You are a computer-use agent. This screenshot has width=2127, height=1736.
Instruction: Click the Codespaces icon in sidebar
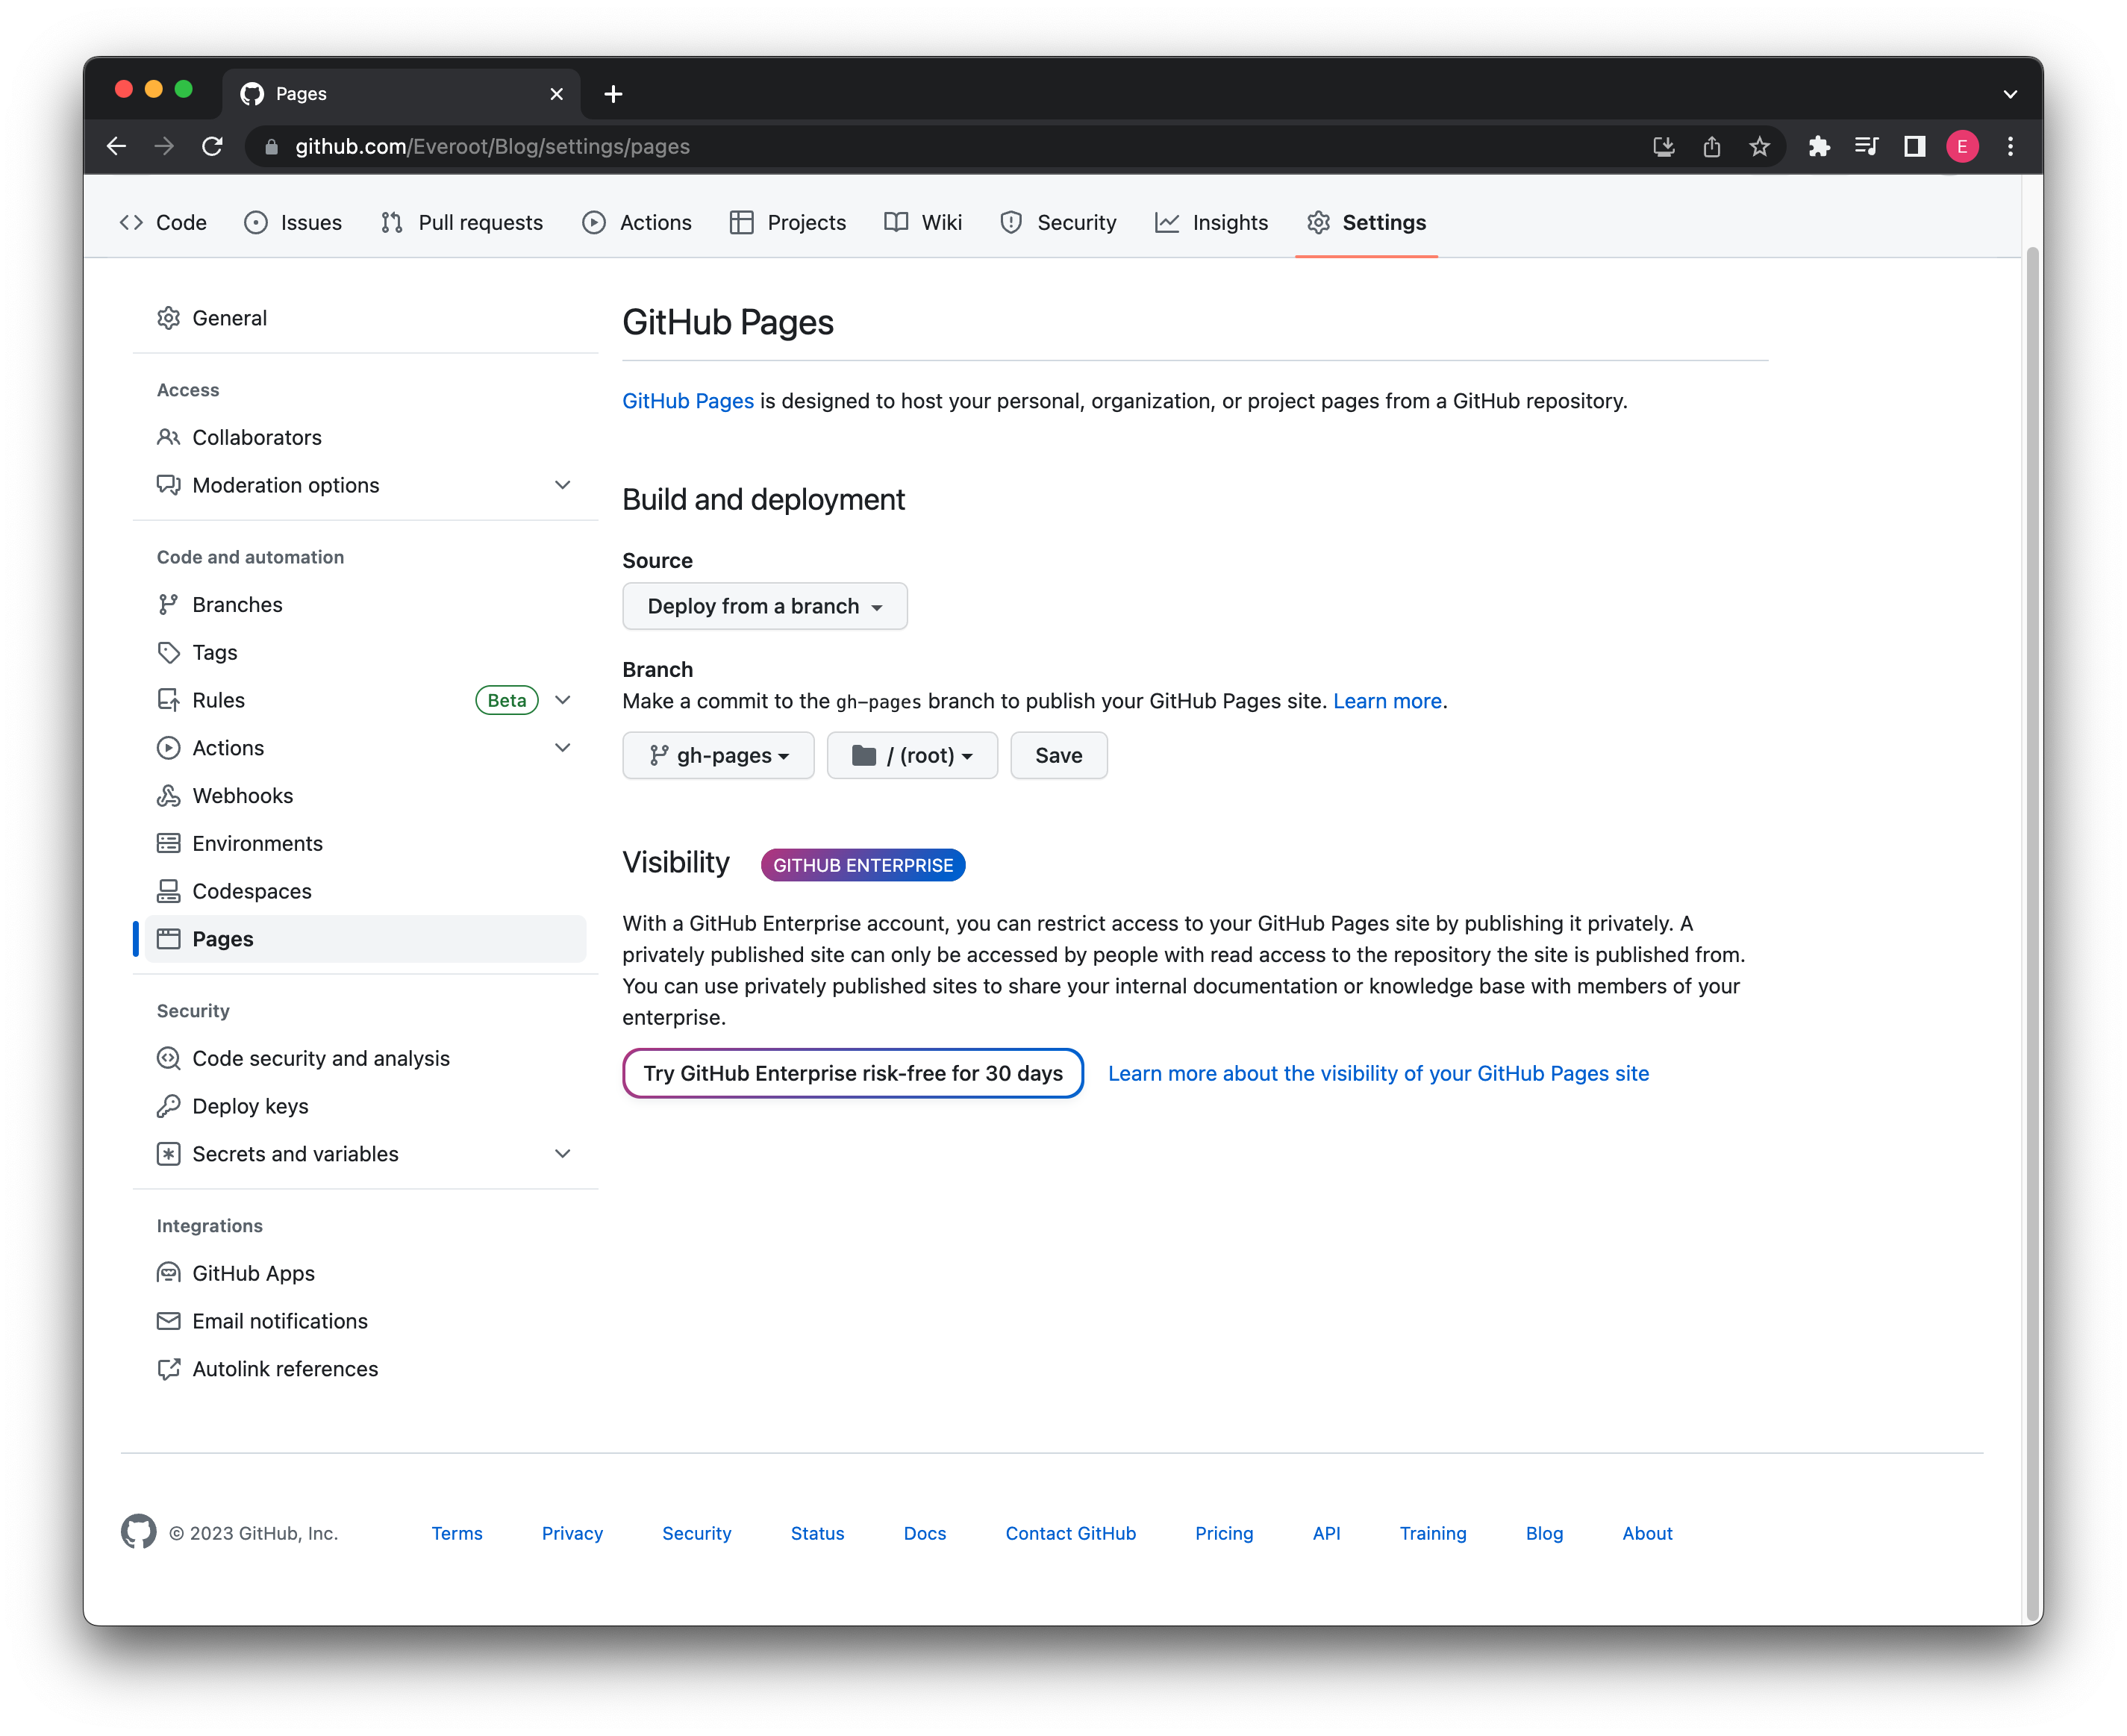pos(168,890)
